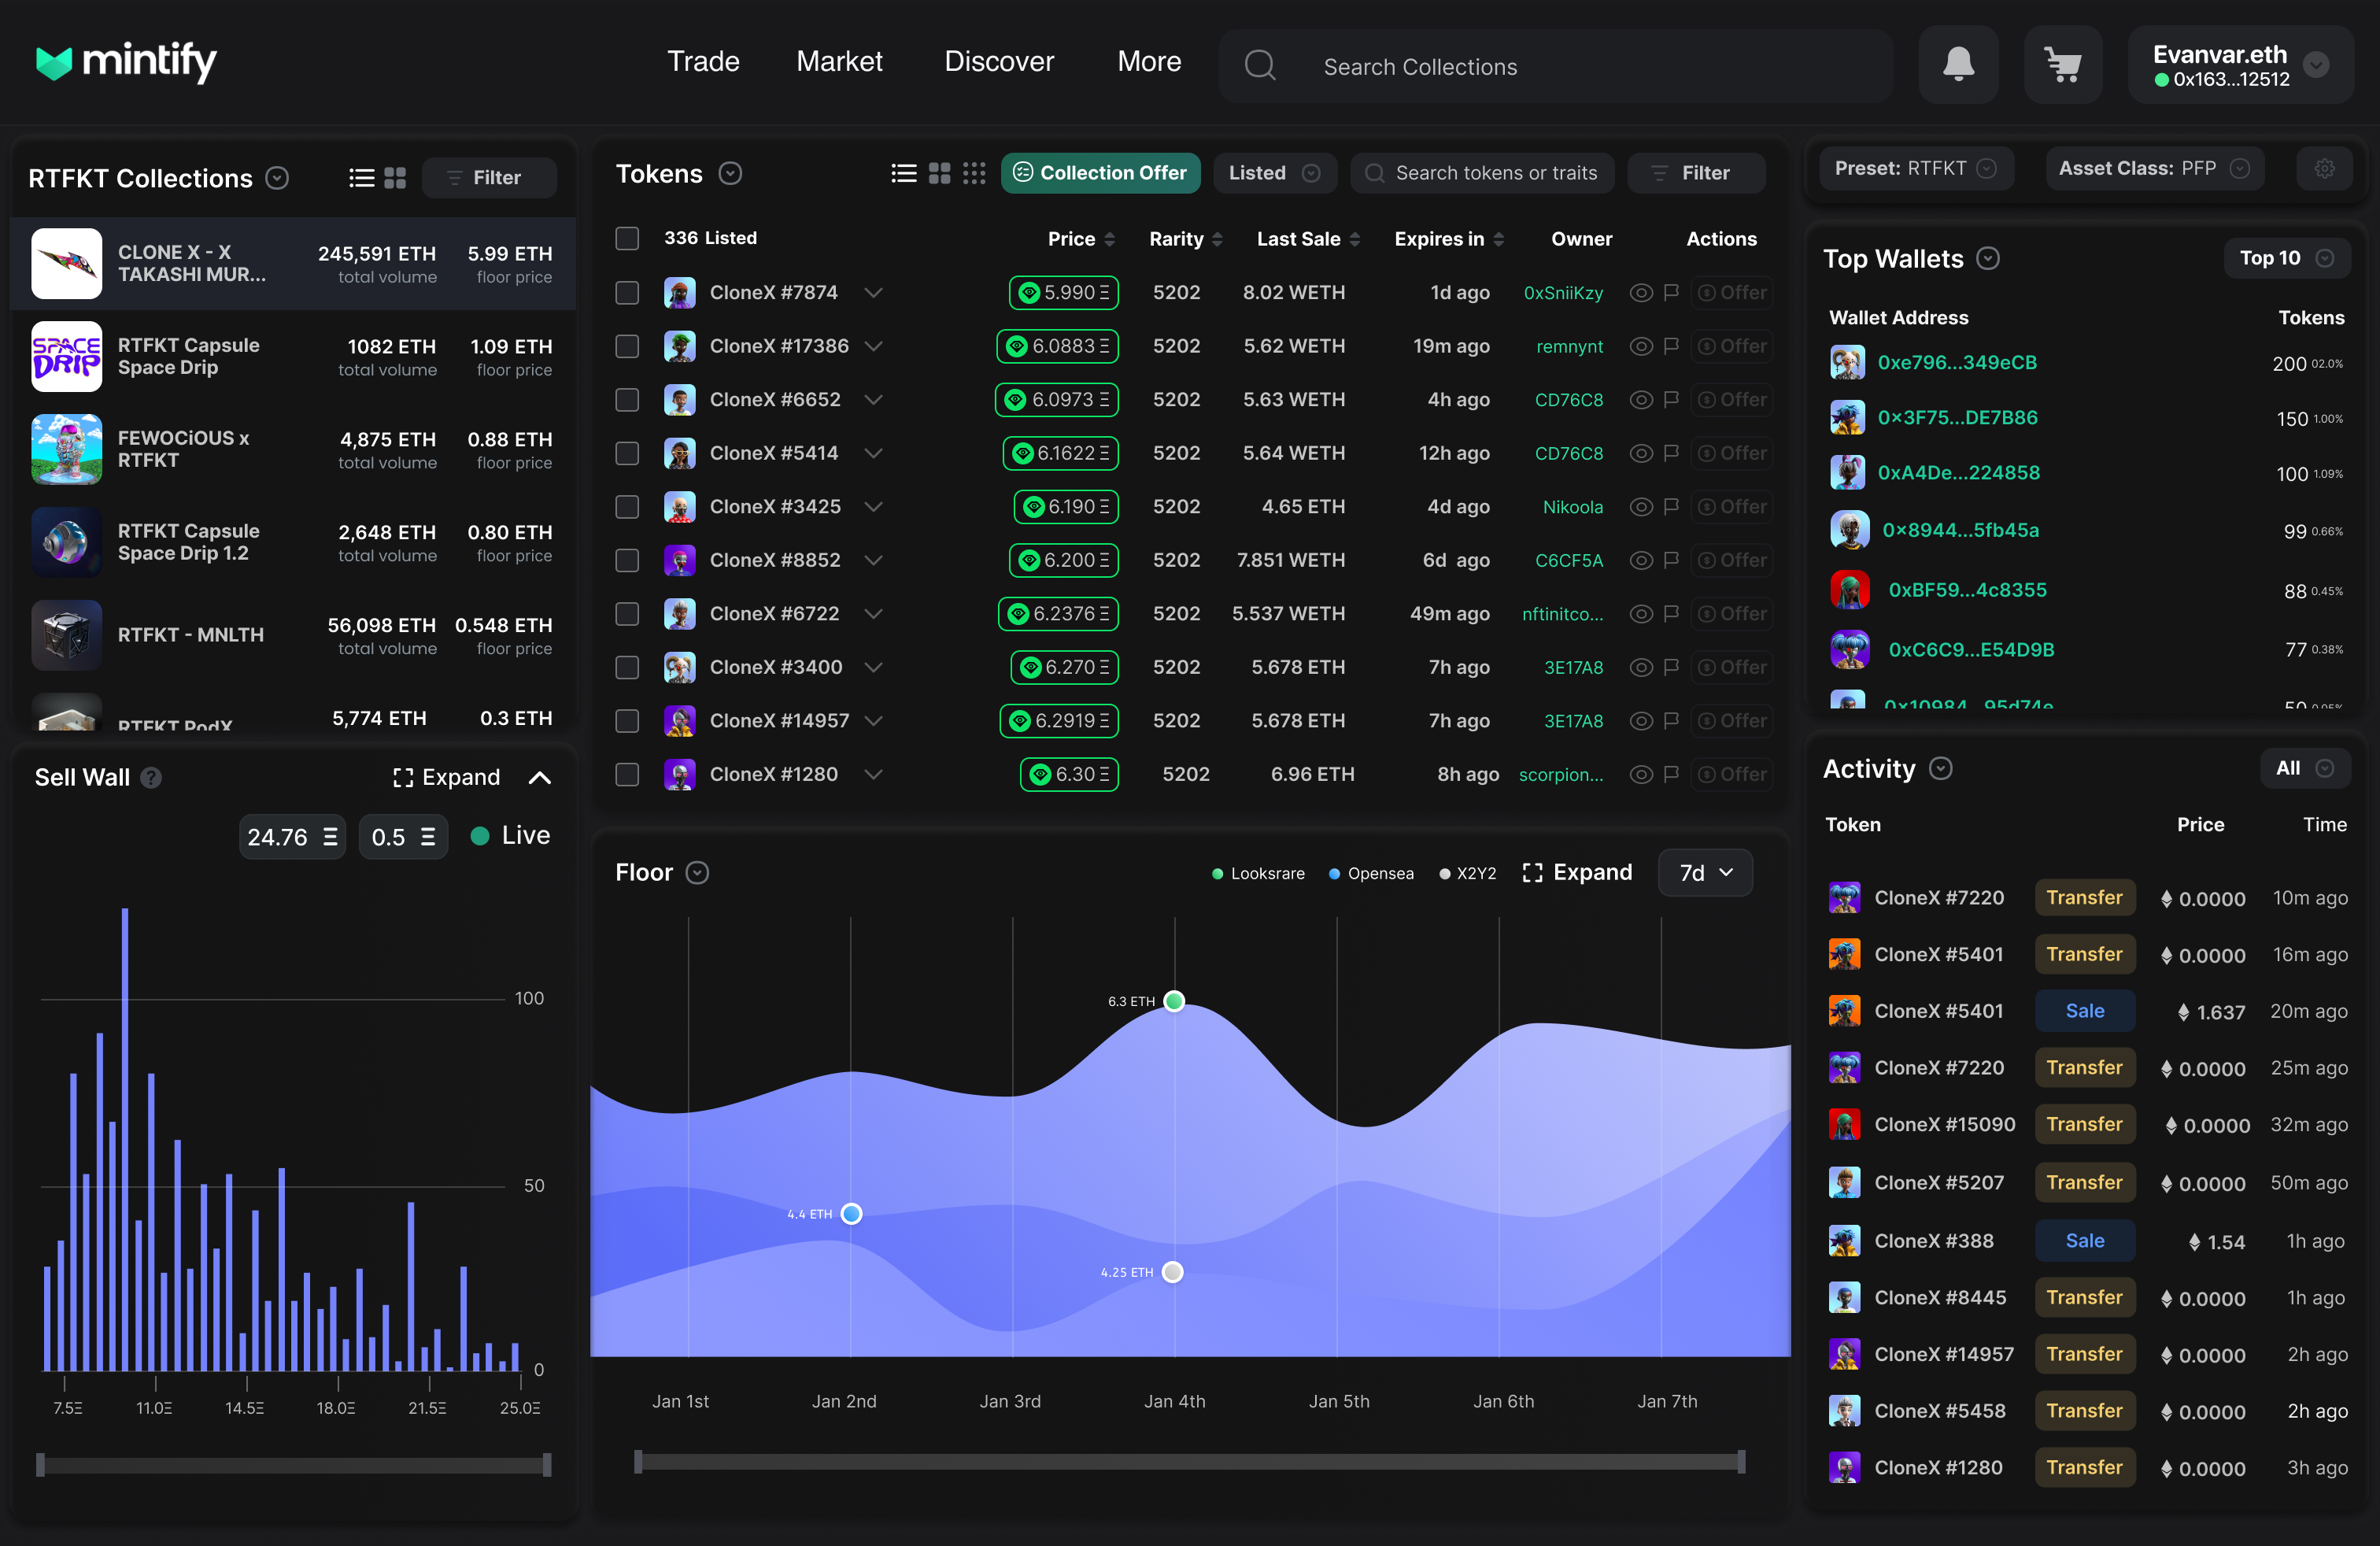The image size is (2380, 1546).
Task: Switch RTFKT Collections to list view
Action: click(x=361, y=178)
